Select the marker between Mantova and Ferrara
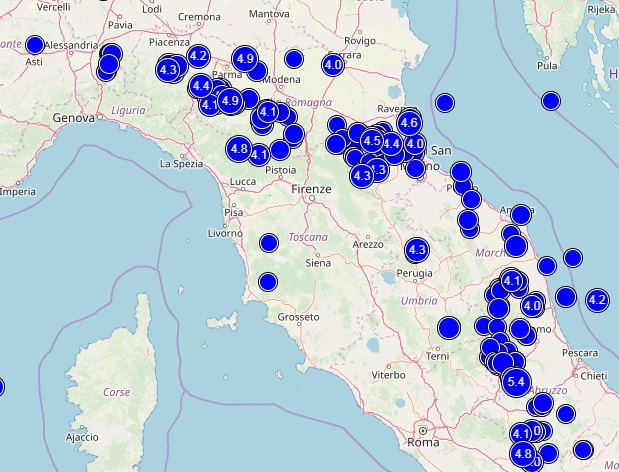Image resolution: width=619 pixels, height=472 pixels. coord(294,59)
